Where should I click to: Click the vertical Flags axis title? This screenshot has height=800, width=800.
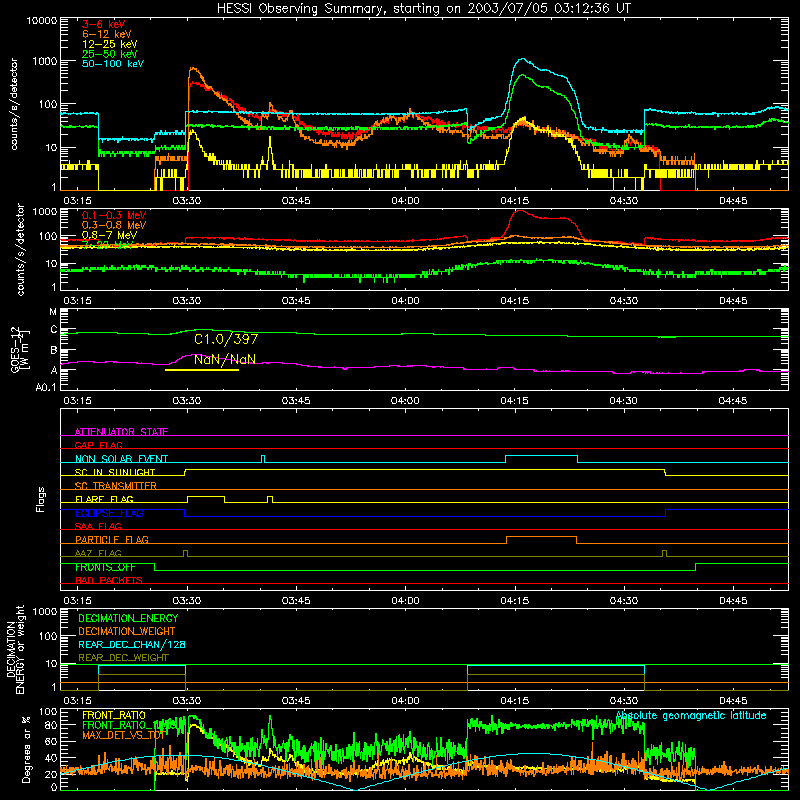point(41,499)
